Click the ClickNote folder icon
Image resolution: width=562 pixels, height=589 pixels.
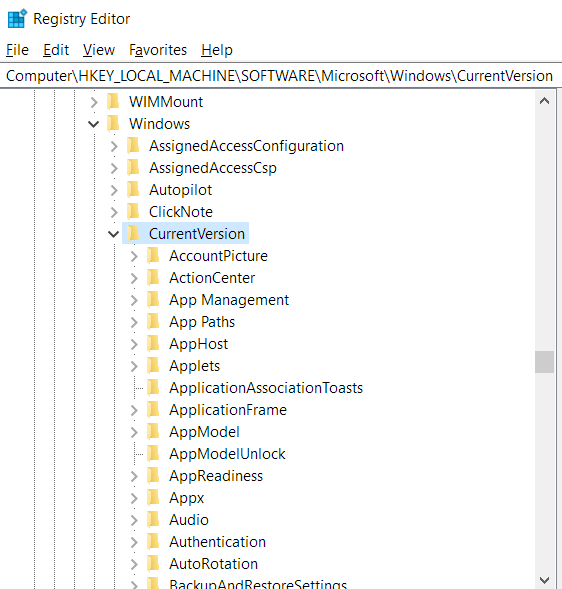coord(133,211)
